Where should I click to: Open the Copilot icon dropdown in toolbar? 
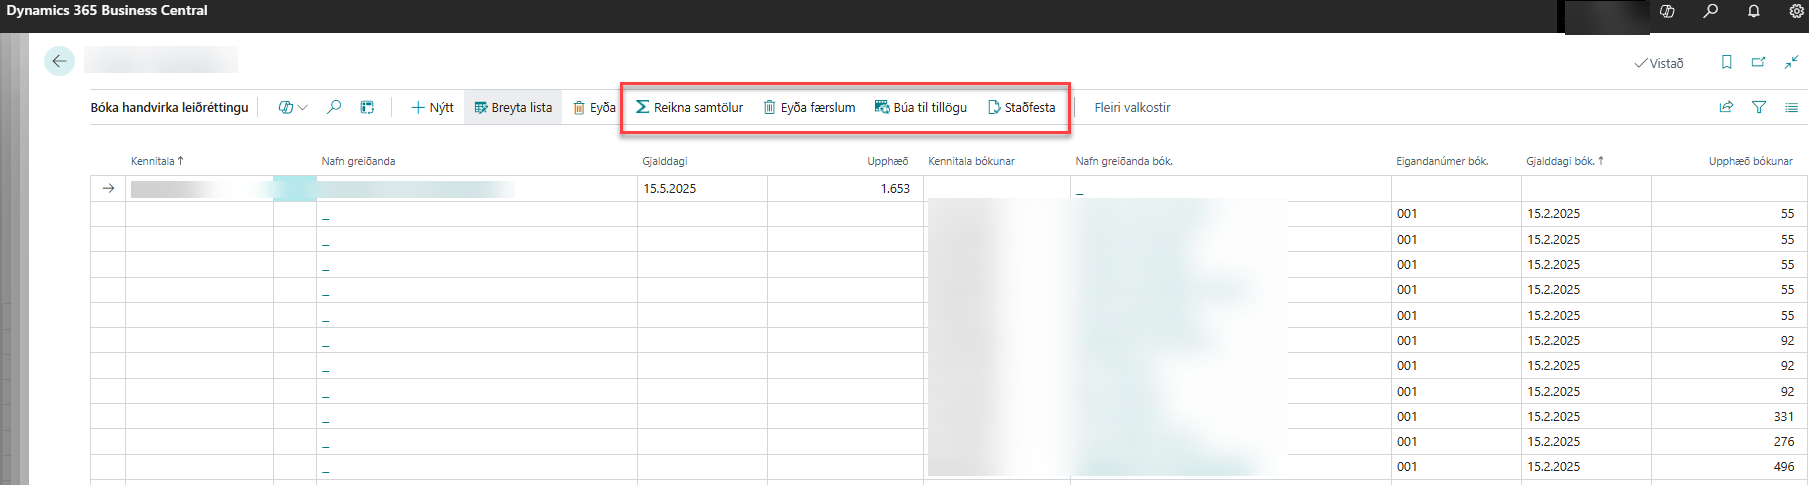(x=292, y=107)
